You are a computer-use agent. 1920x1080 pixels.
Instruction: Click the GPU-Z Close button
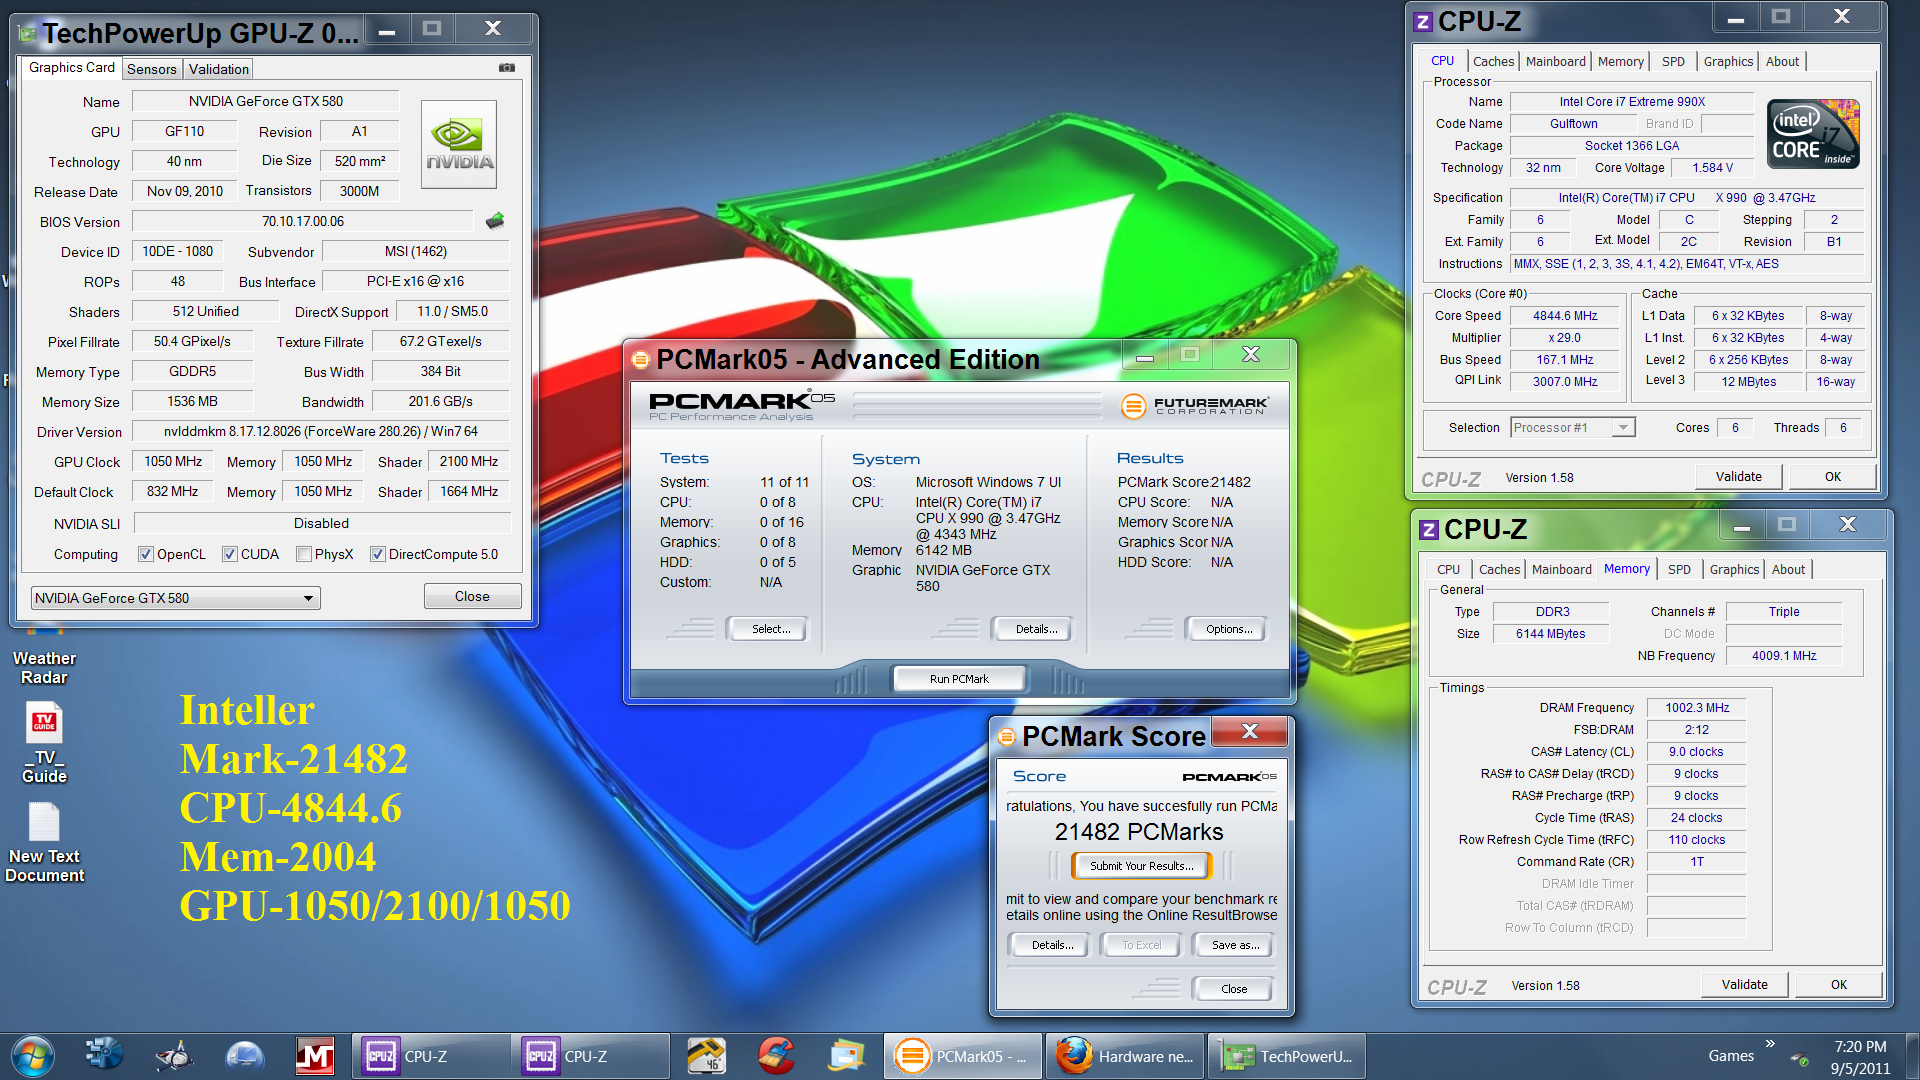coord(472,596)
